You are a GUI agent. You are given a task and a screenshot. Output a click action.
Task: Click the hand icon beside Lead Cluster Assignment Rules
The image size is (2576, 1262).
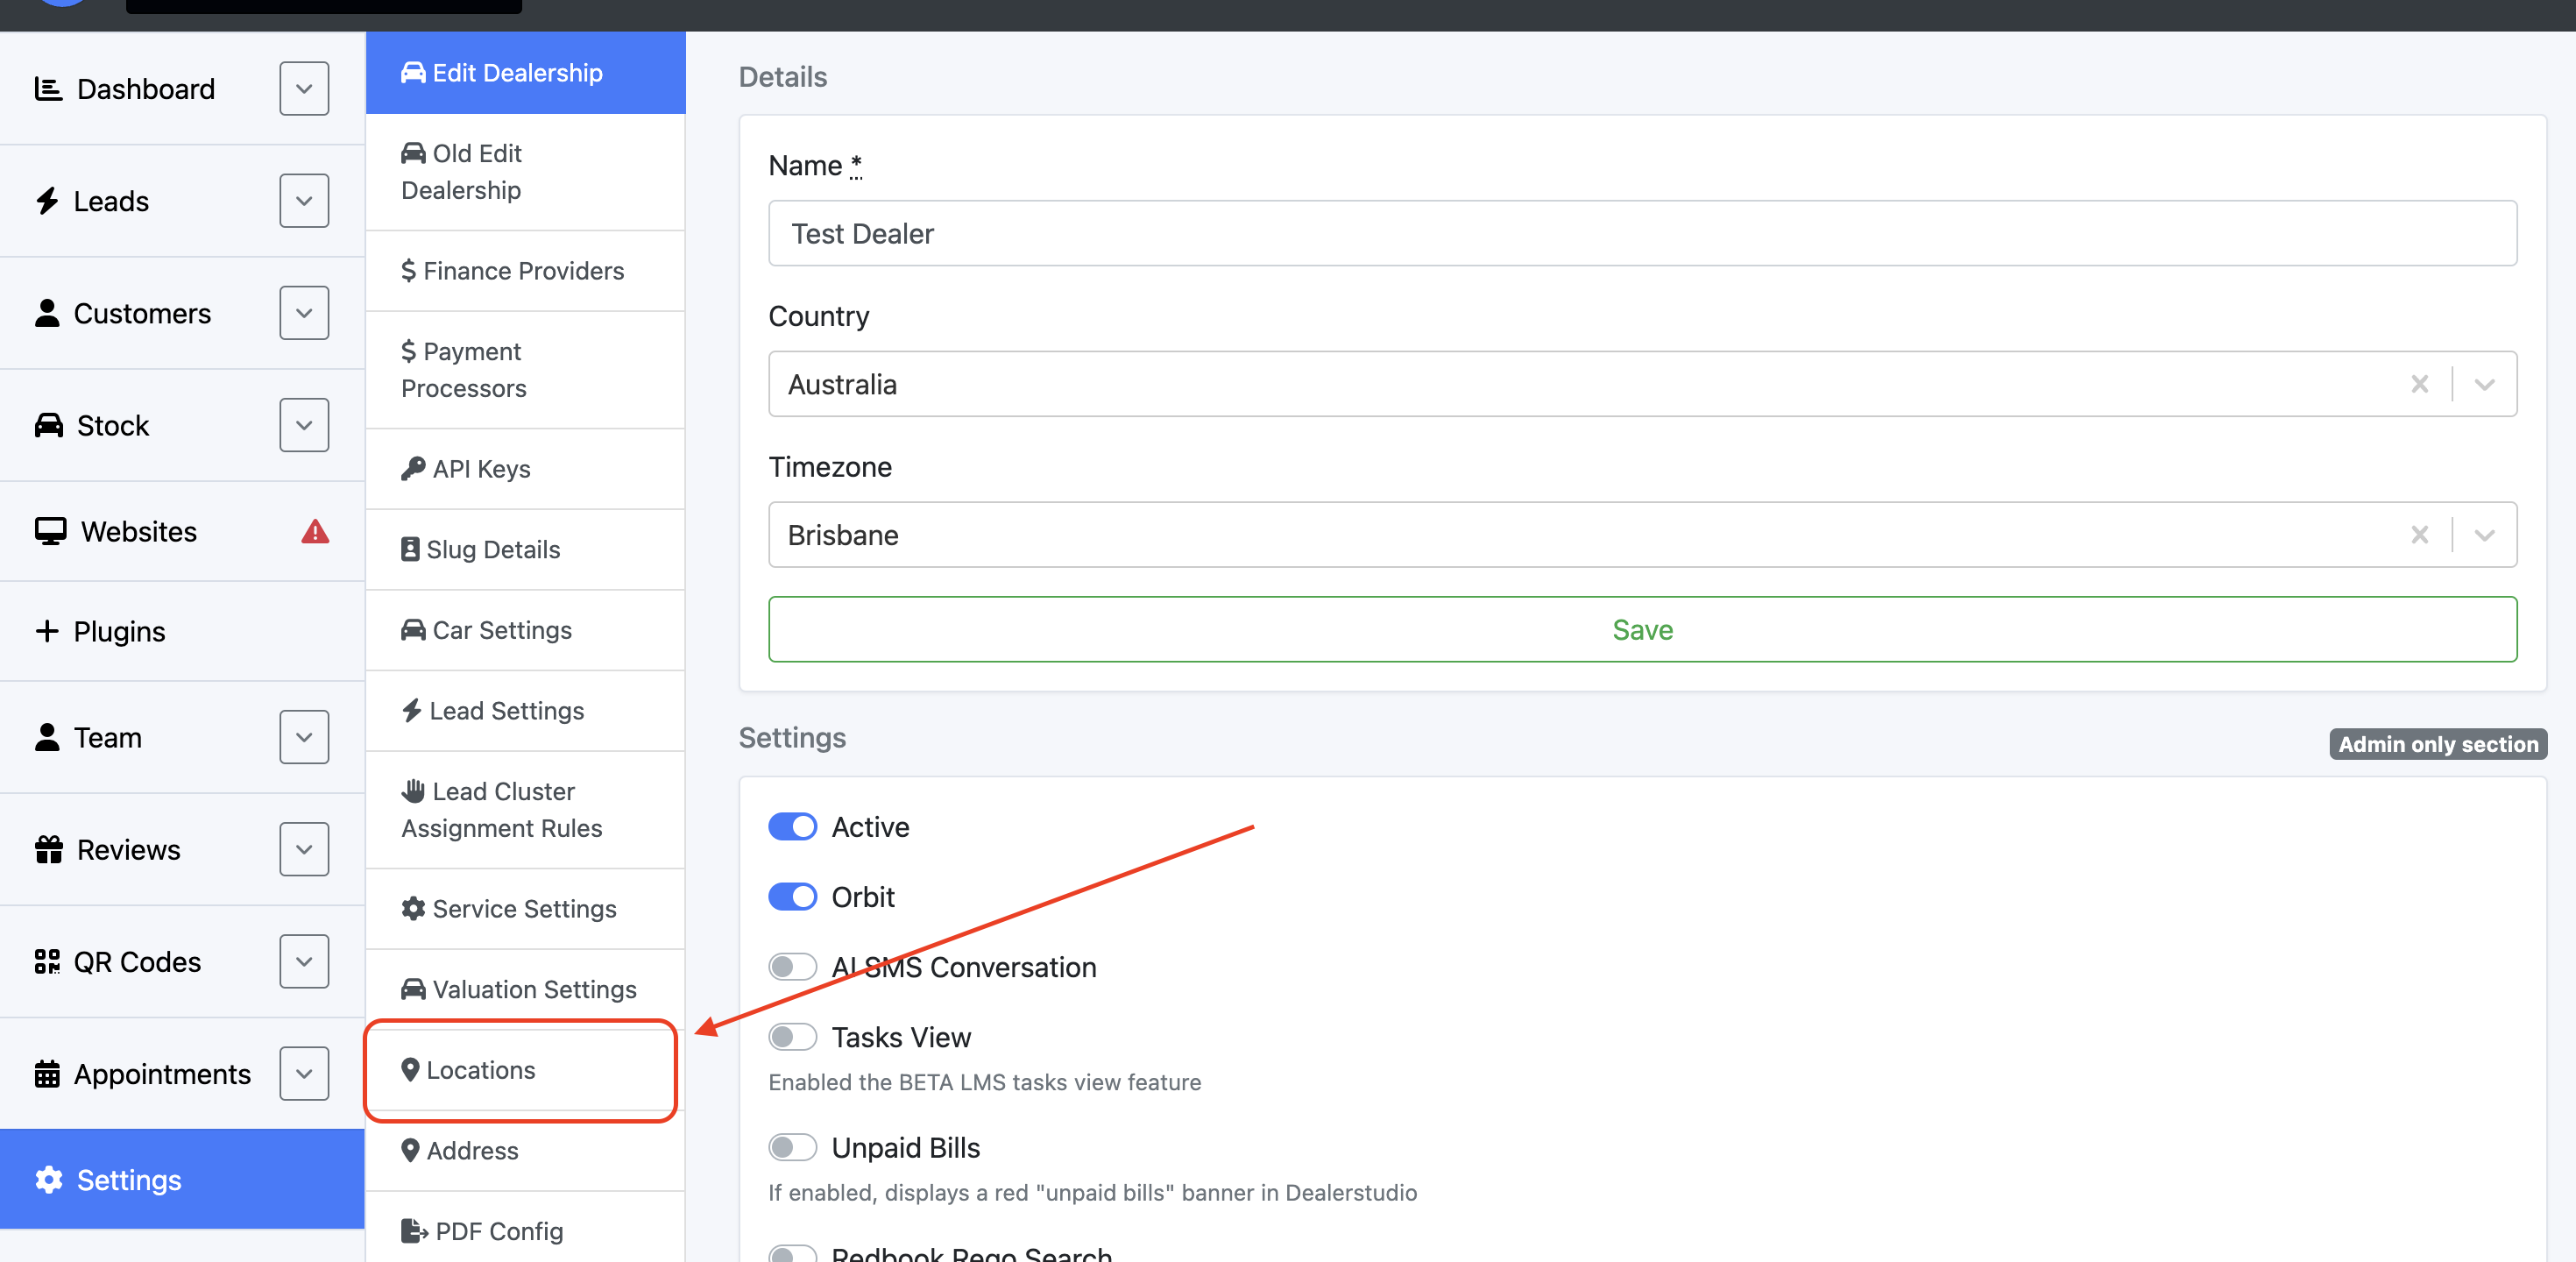[x=413, y=791]
